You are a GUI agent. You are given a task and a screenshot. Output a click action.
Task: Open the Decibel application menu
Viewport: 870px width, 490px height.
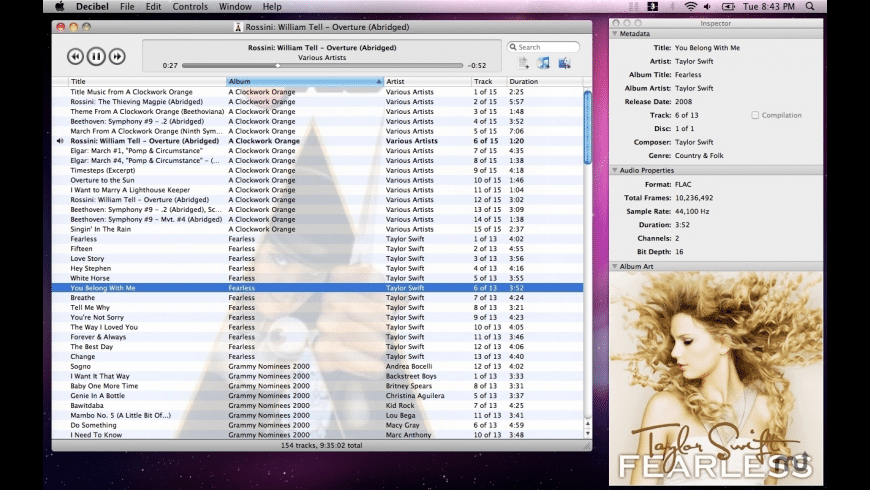click(x=92, y=7)
